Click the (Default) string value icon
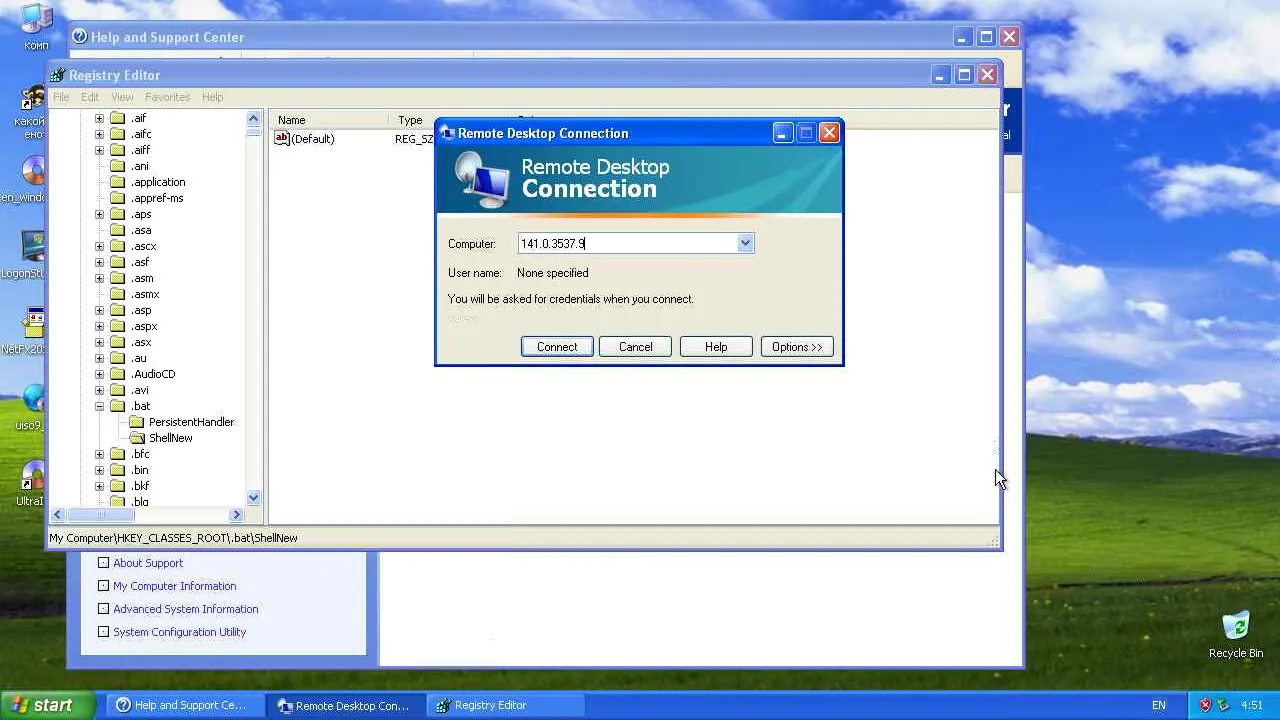The image size is (1280, 720). 282,139
